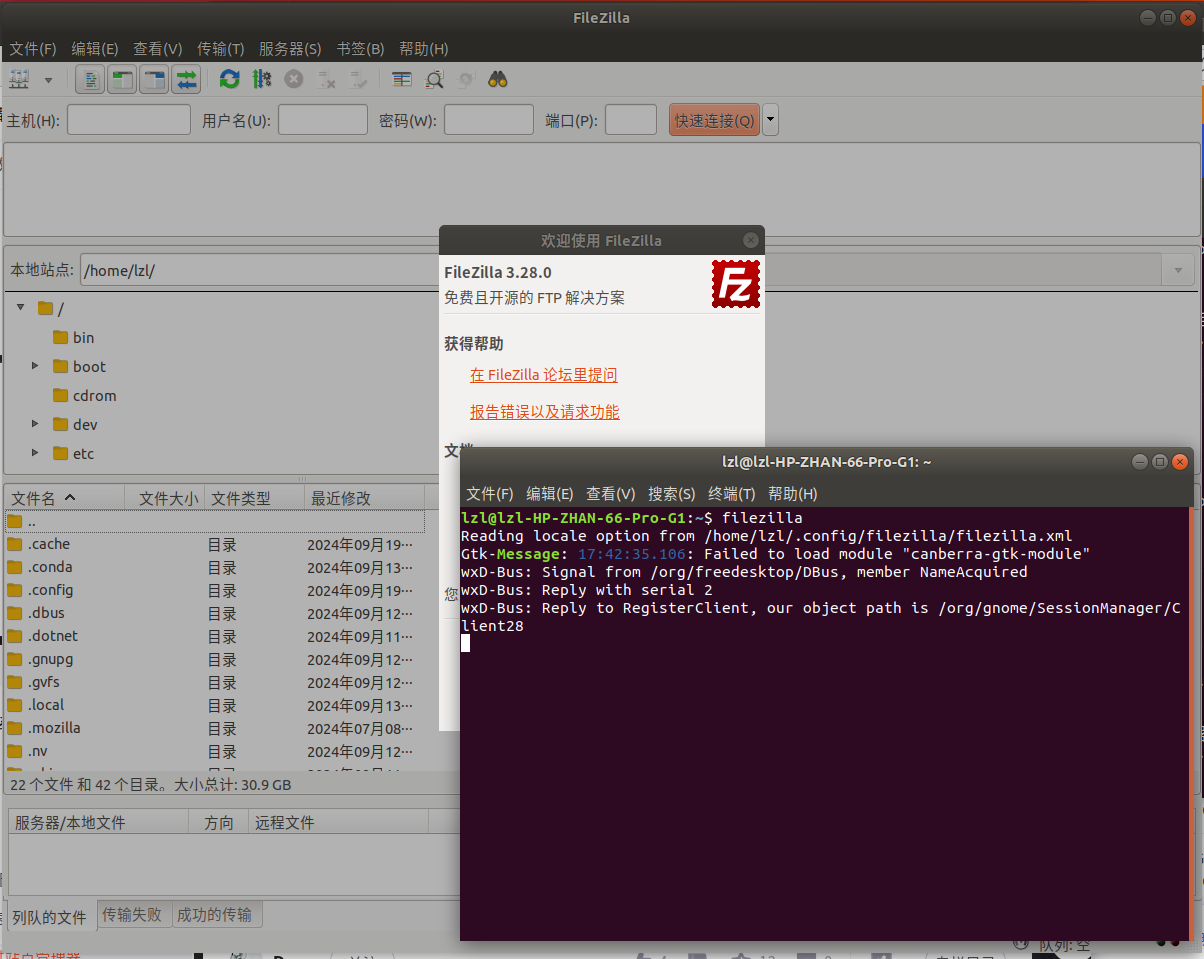
Task: Open the Site Manager
Action: pos(18,79)
